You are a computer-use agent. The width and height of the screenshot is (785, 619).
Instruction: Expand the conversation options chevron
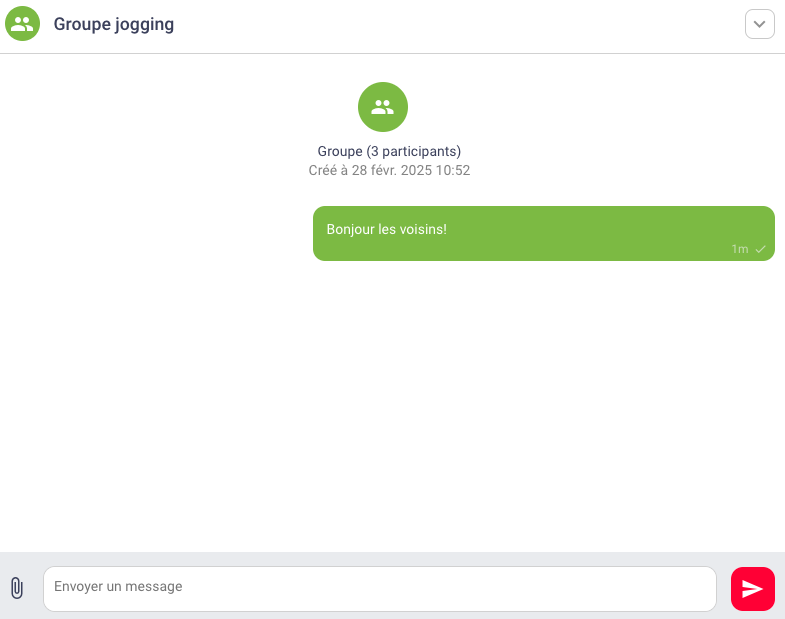(x=759, y=24)
